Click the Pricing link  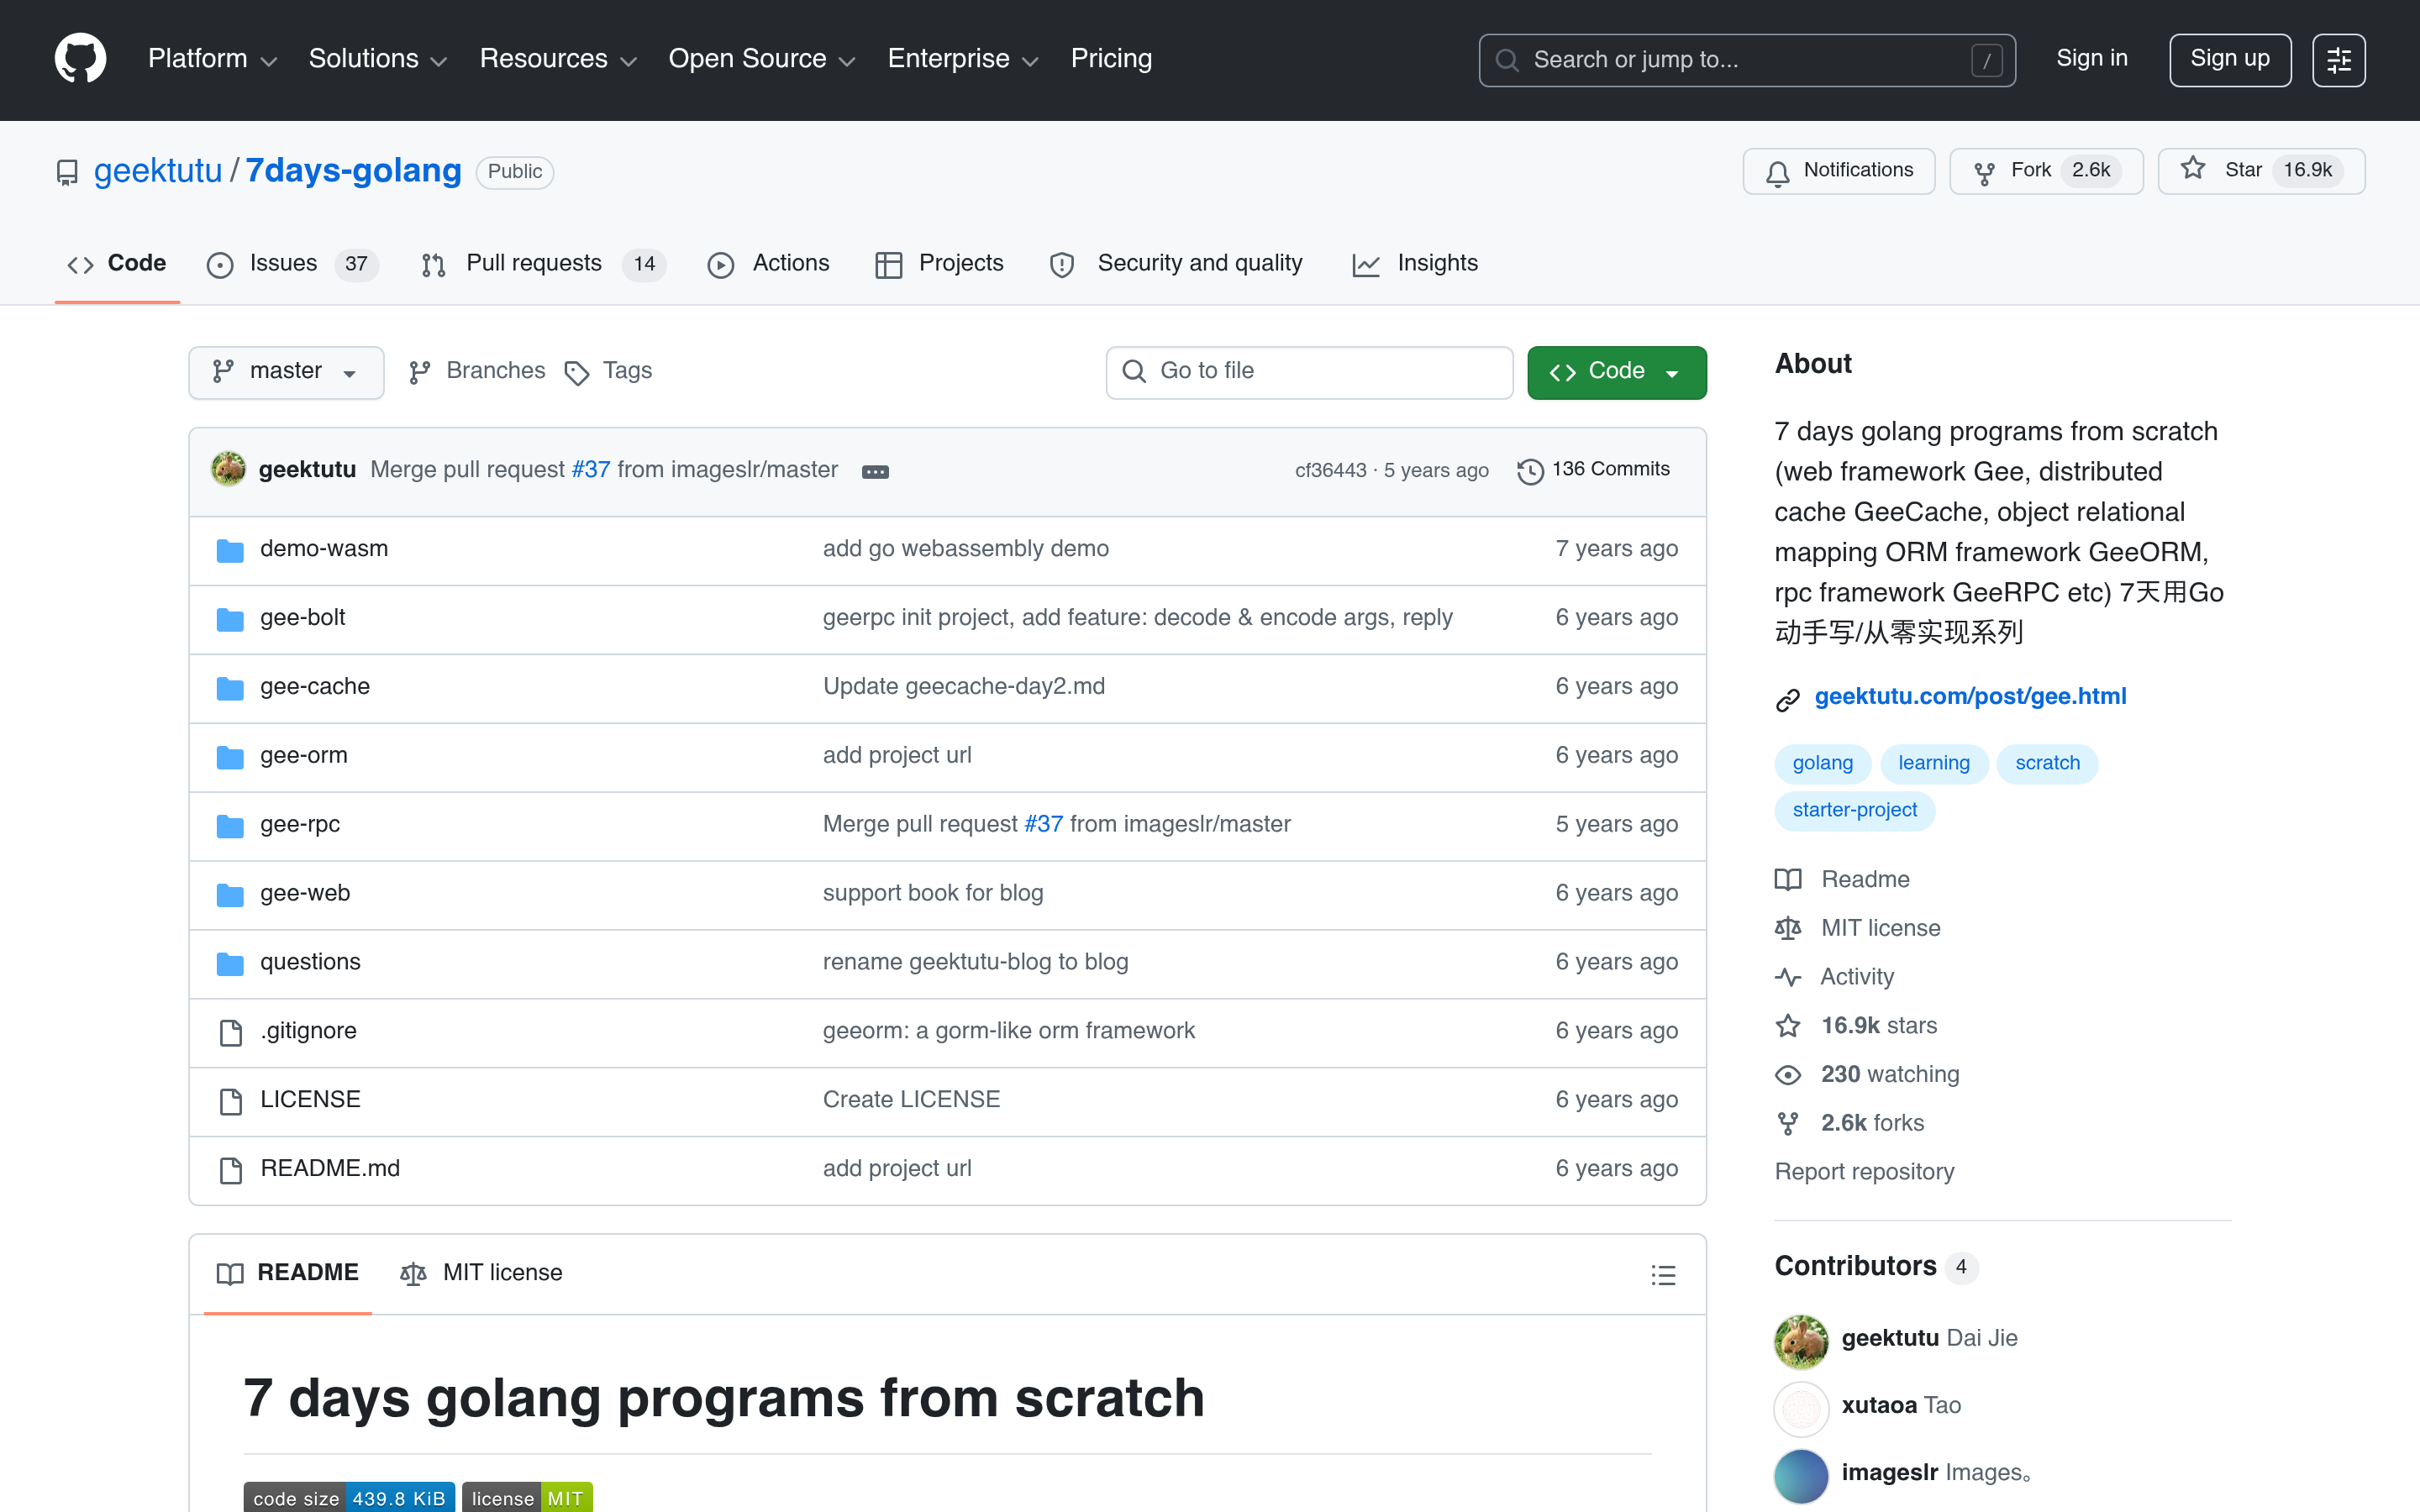pyautogui.click(x=1111, y=59)
